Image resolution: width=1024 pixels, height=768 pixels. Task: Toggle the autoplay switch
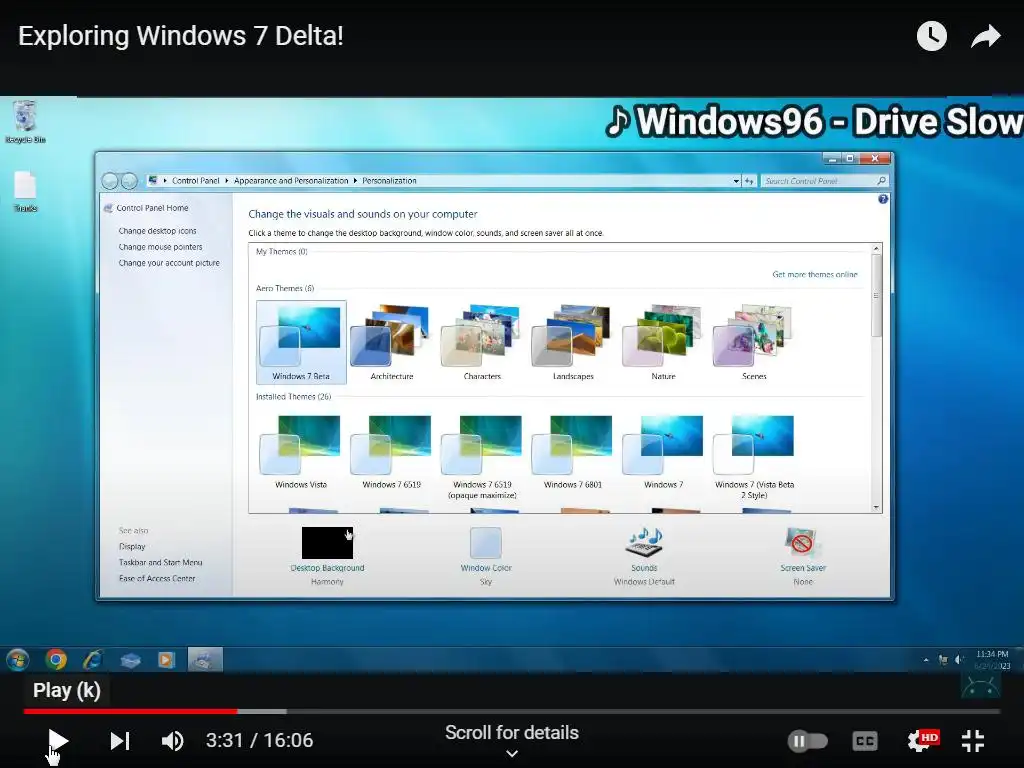(808, 741)
